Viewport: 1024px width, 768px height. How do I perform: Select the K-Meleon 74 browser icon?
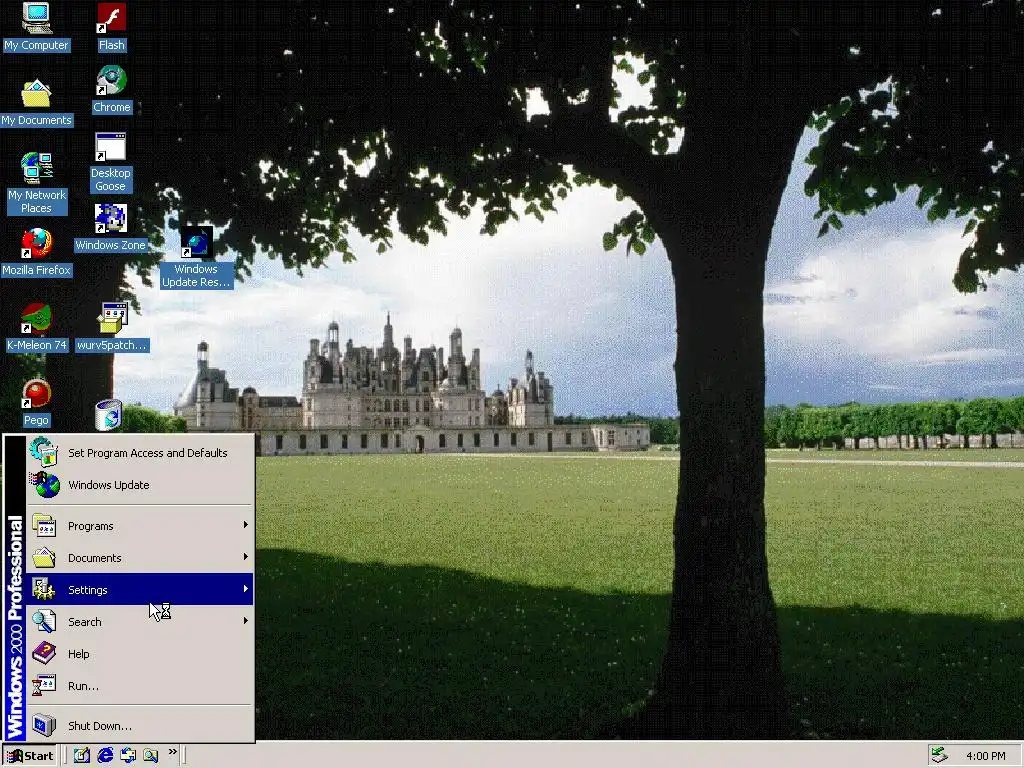pyautogui.click(x=37, y=319)
